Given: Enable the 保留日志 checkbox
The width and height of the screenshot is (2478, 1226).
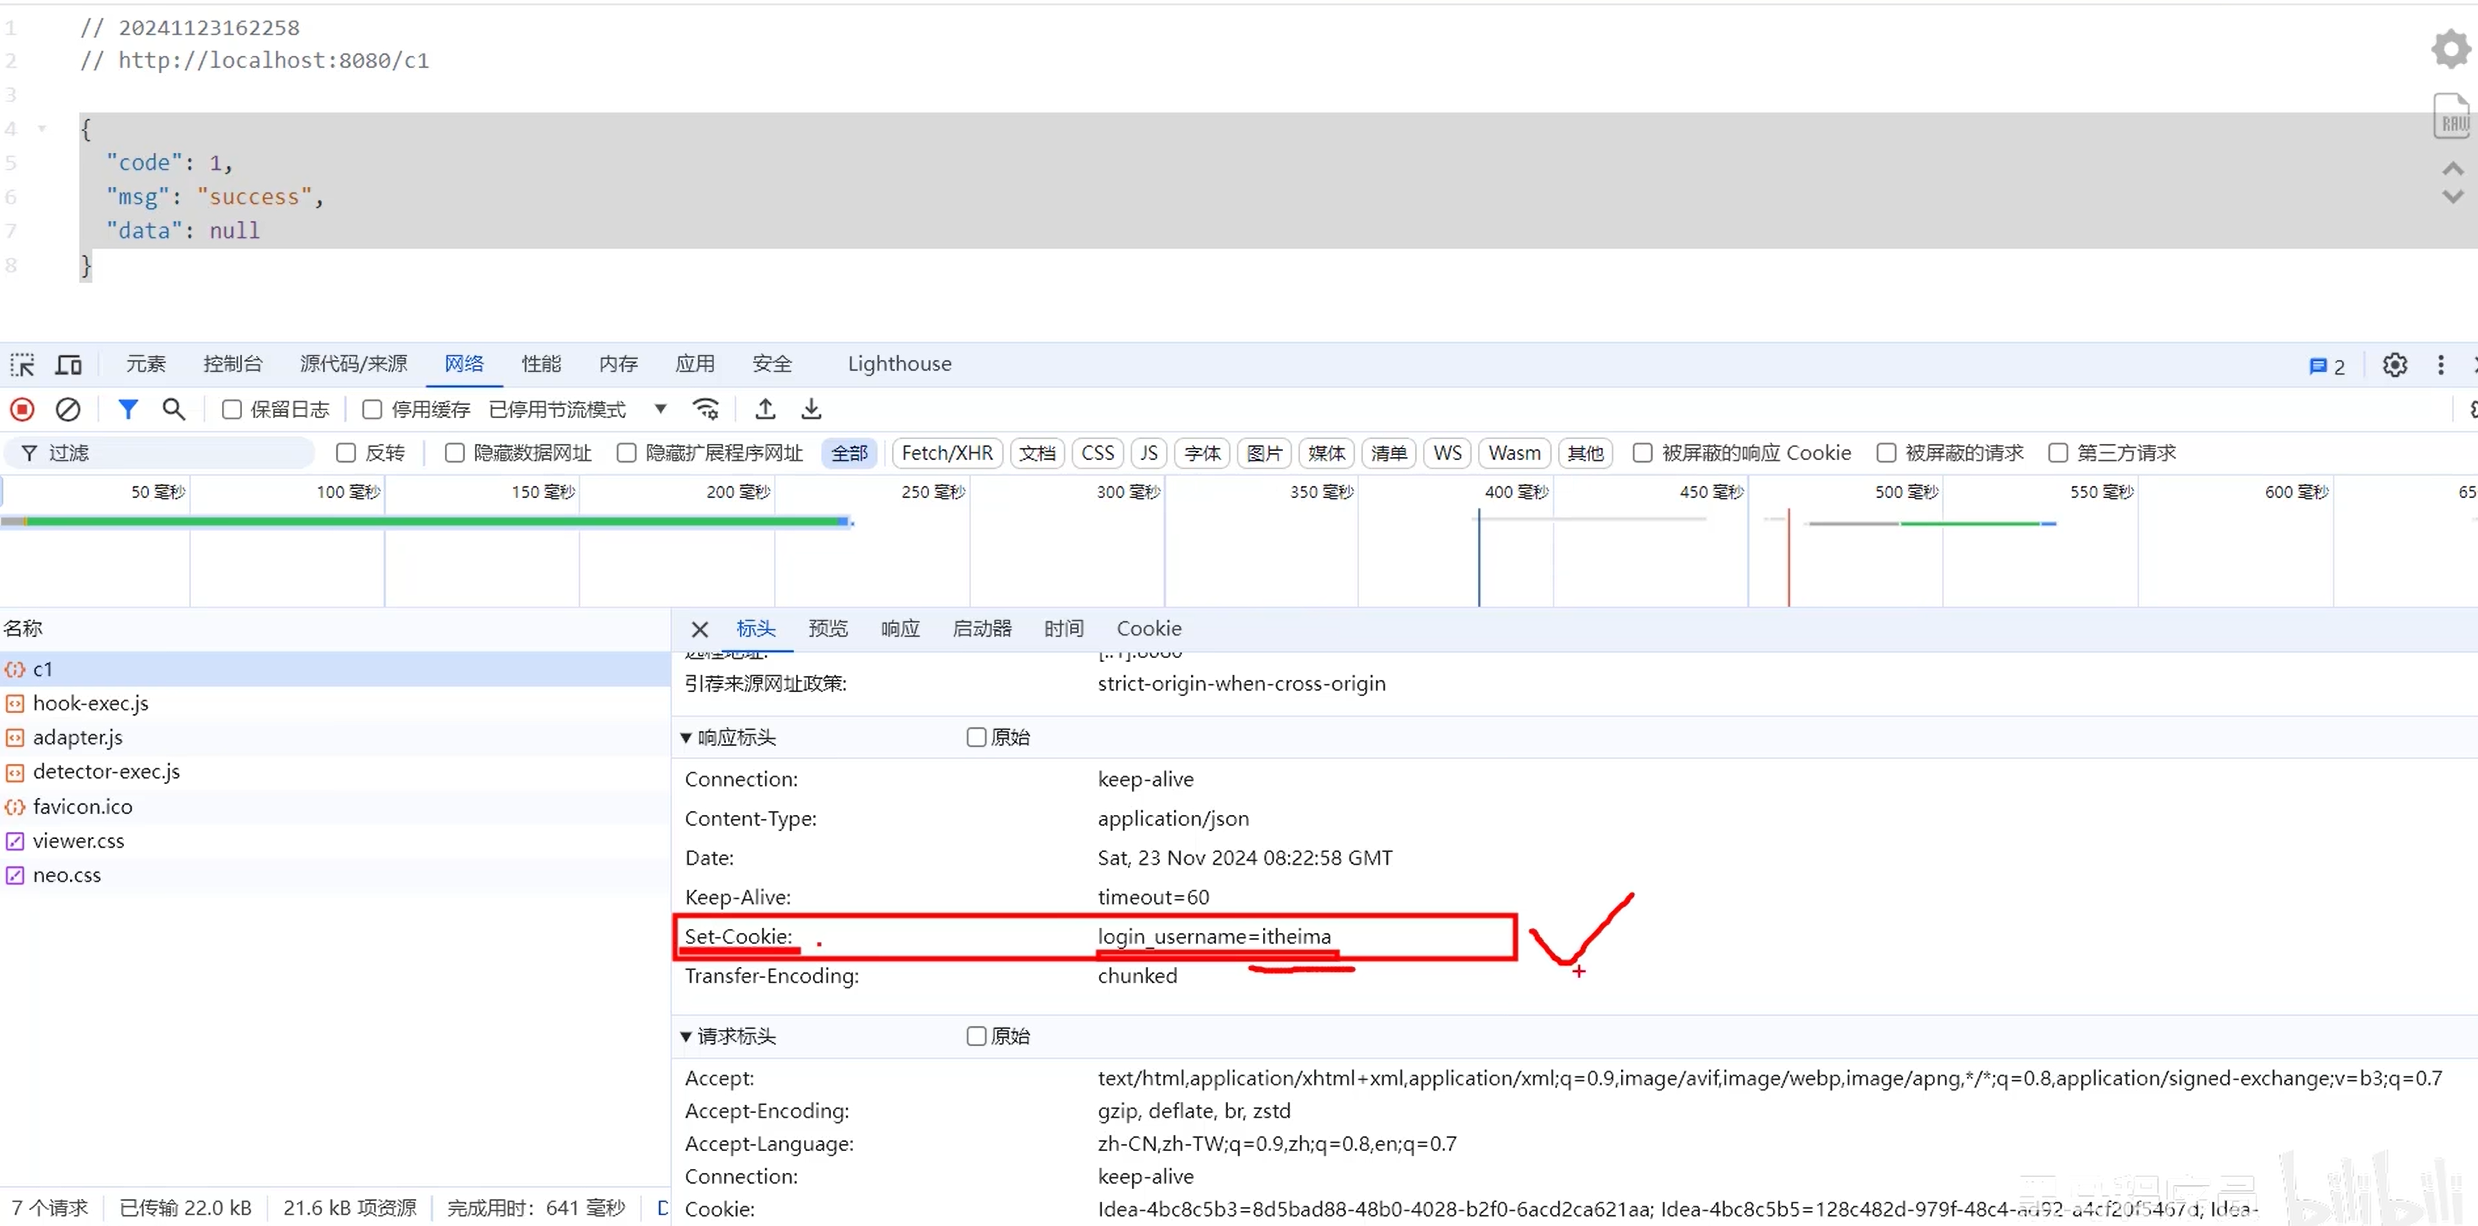Looking at the screenshot, I should click(232, 409).
